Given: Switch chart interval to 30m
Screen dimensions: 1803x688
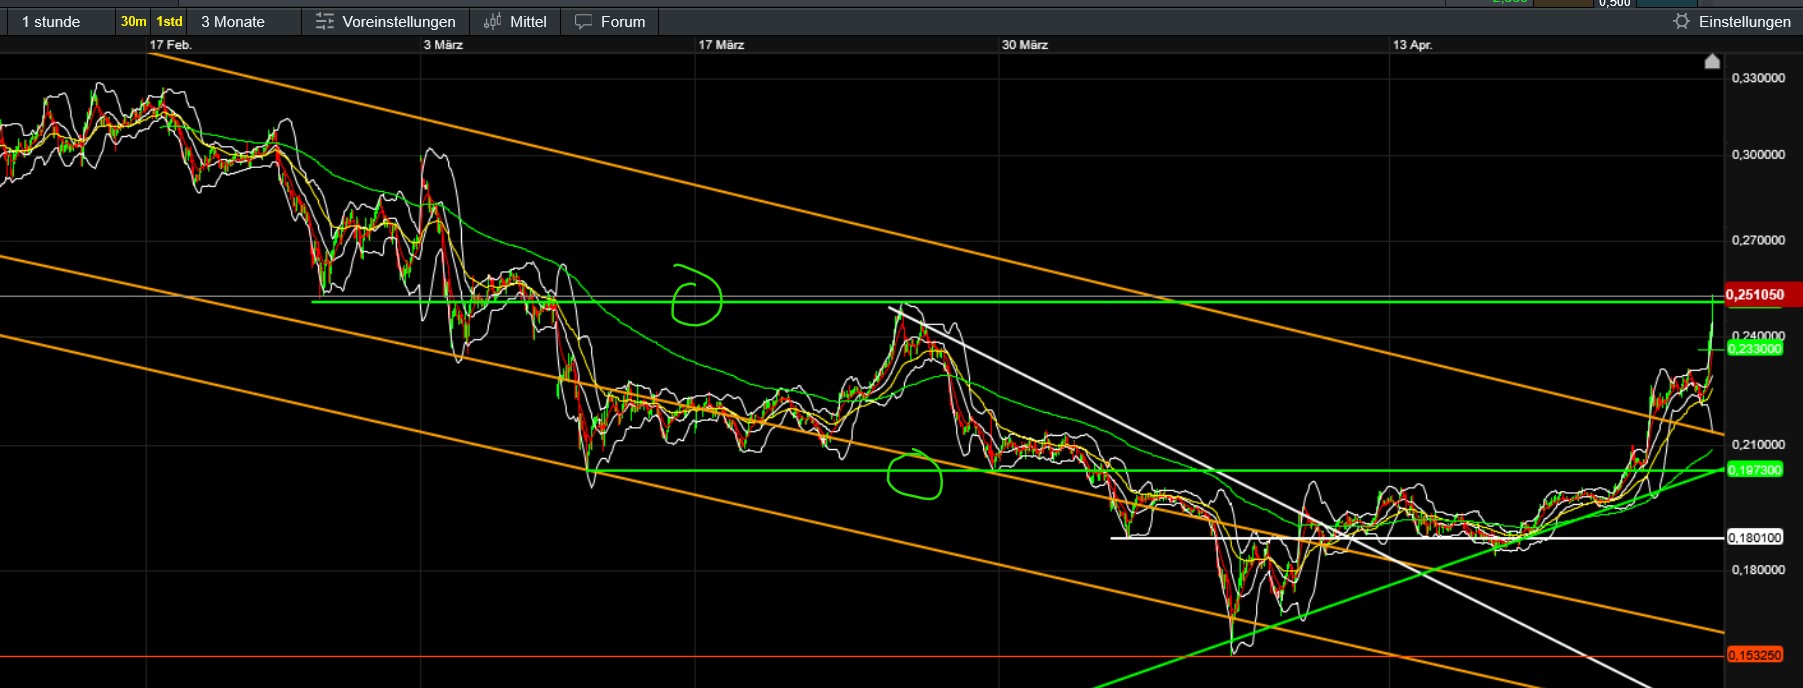Looking at the screenshot, I should coord(133,21).
